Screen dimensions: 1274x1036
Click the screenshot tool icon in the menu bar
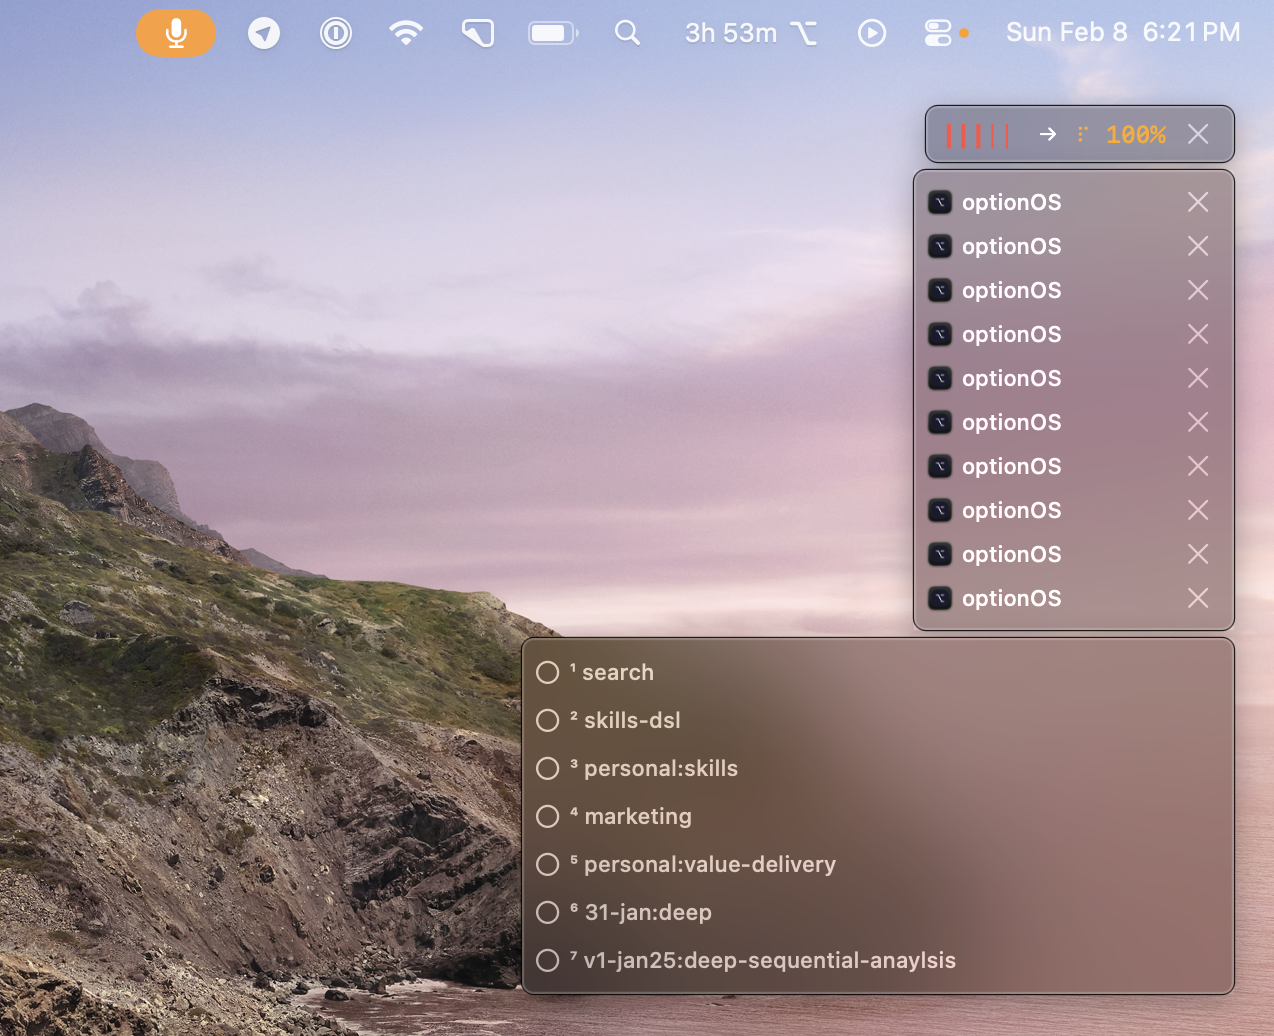(x=477, y=32)
